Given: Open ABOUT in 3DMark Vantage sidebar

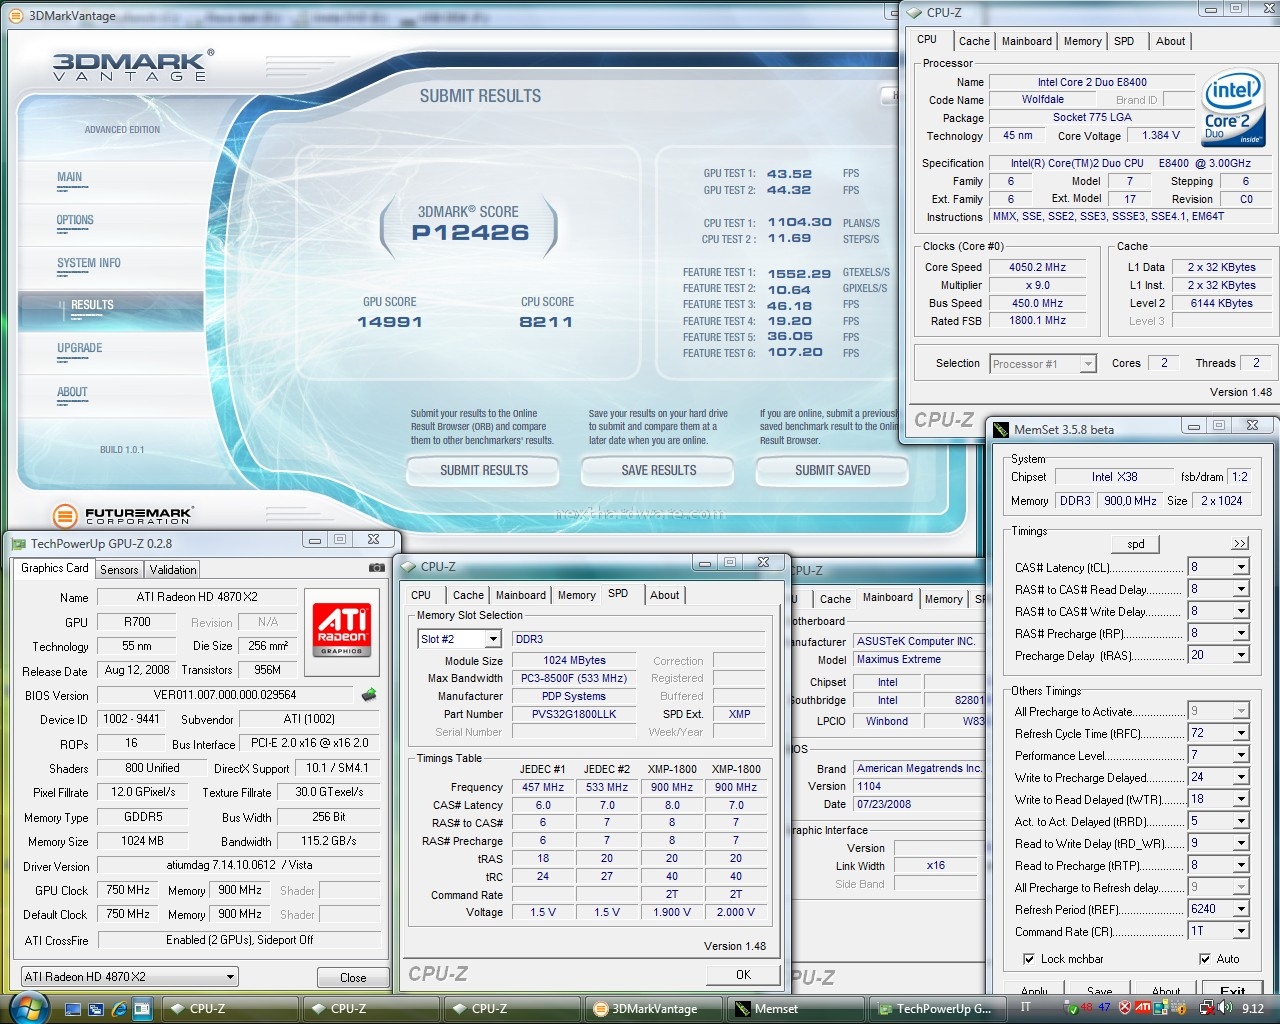Looking at the screenshot, I should (72, 393).
